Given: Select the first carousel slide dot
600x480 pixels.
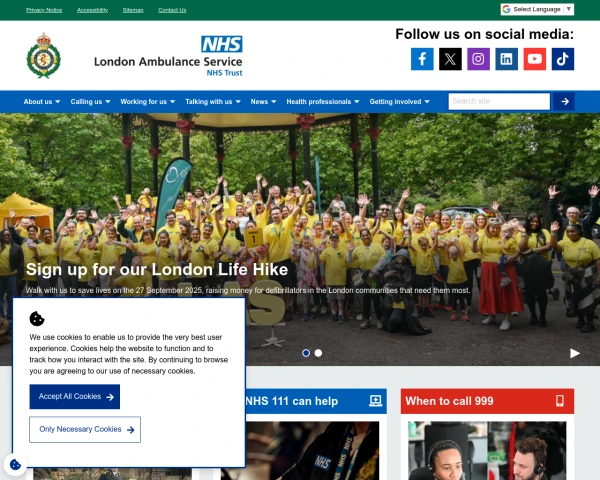Looking at the screenshot, I should tap(306, 353).
